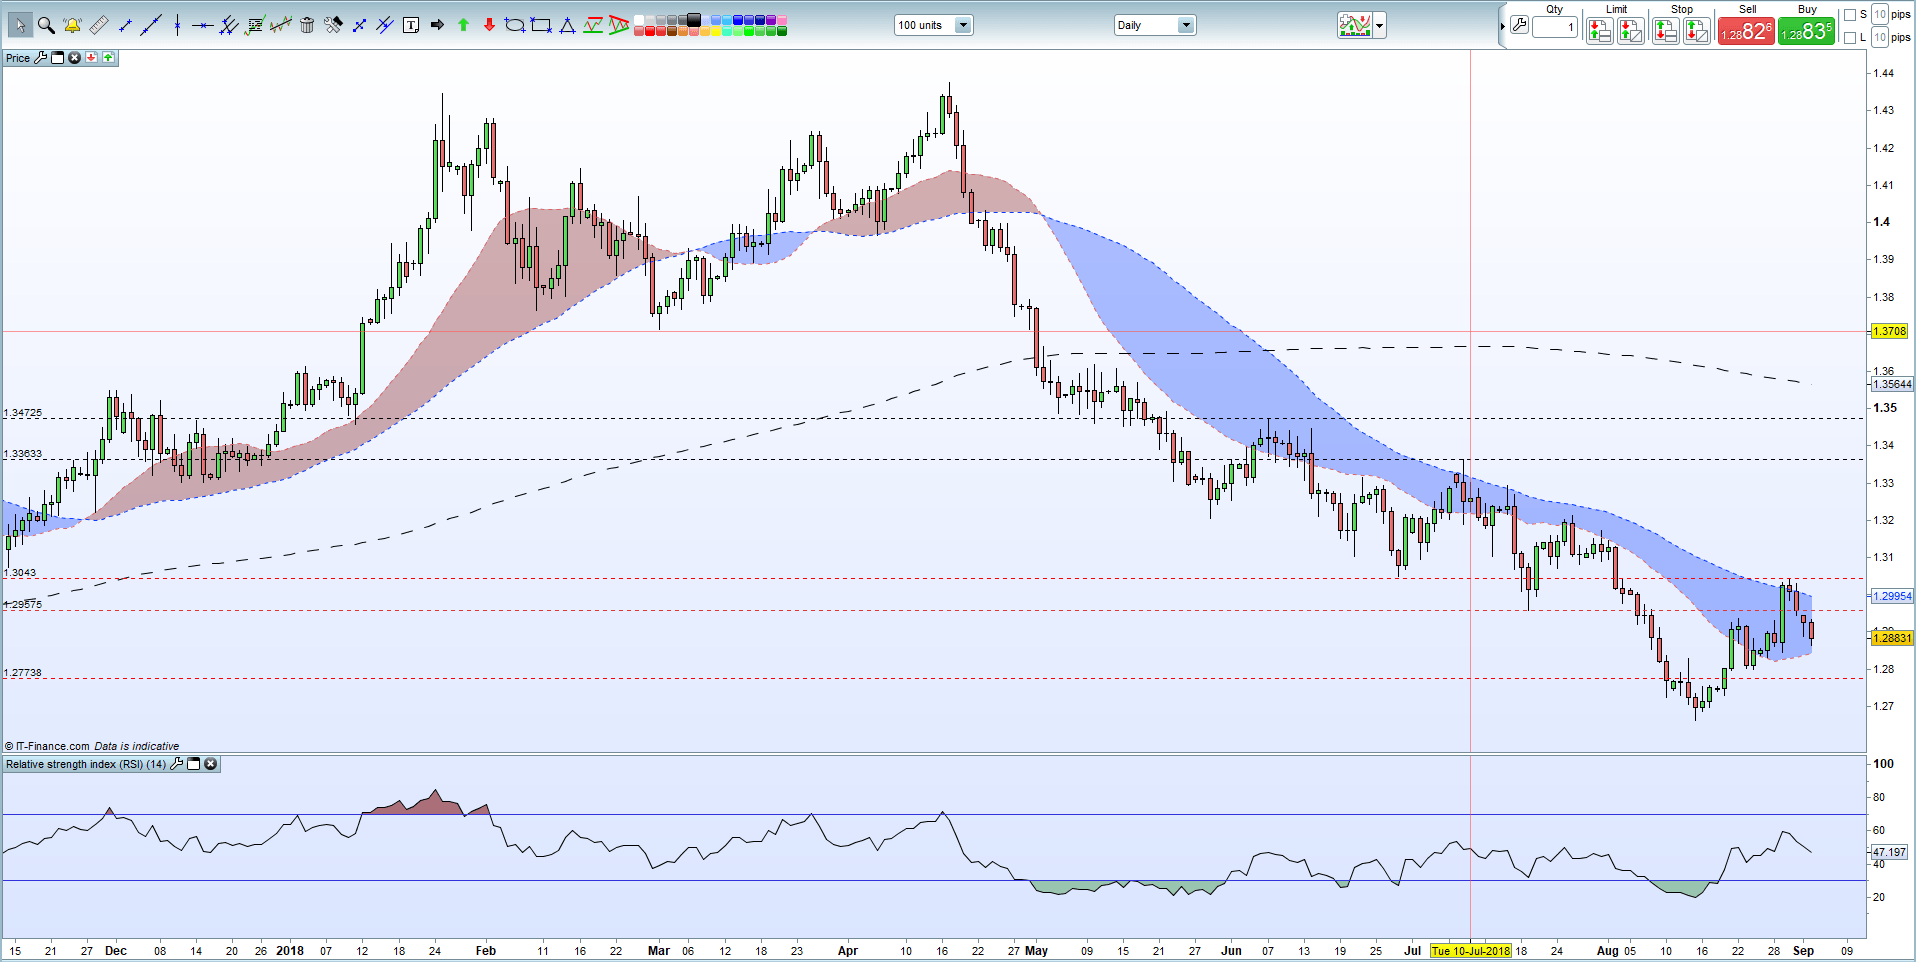Select the black right arrow tool
Image resolution: width=1916 pixels, height=962 pixels.
437,25
